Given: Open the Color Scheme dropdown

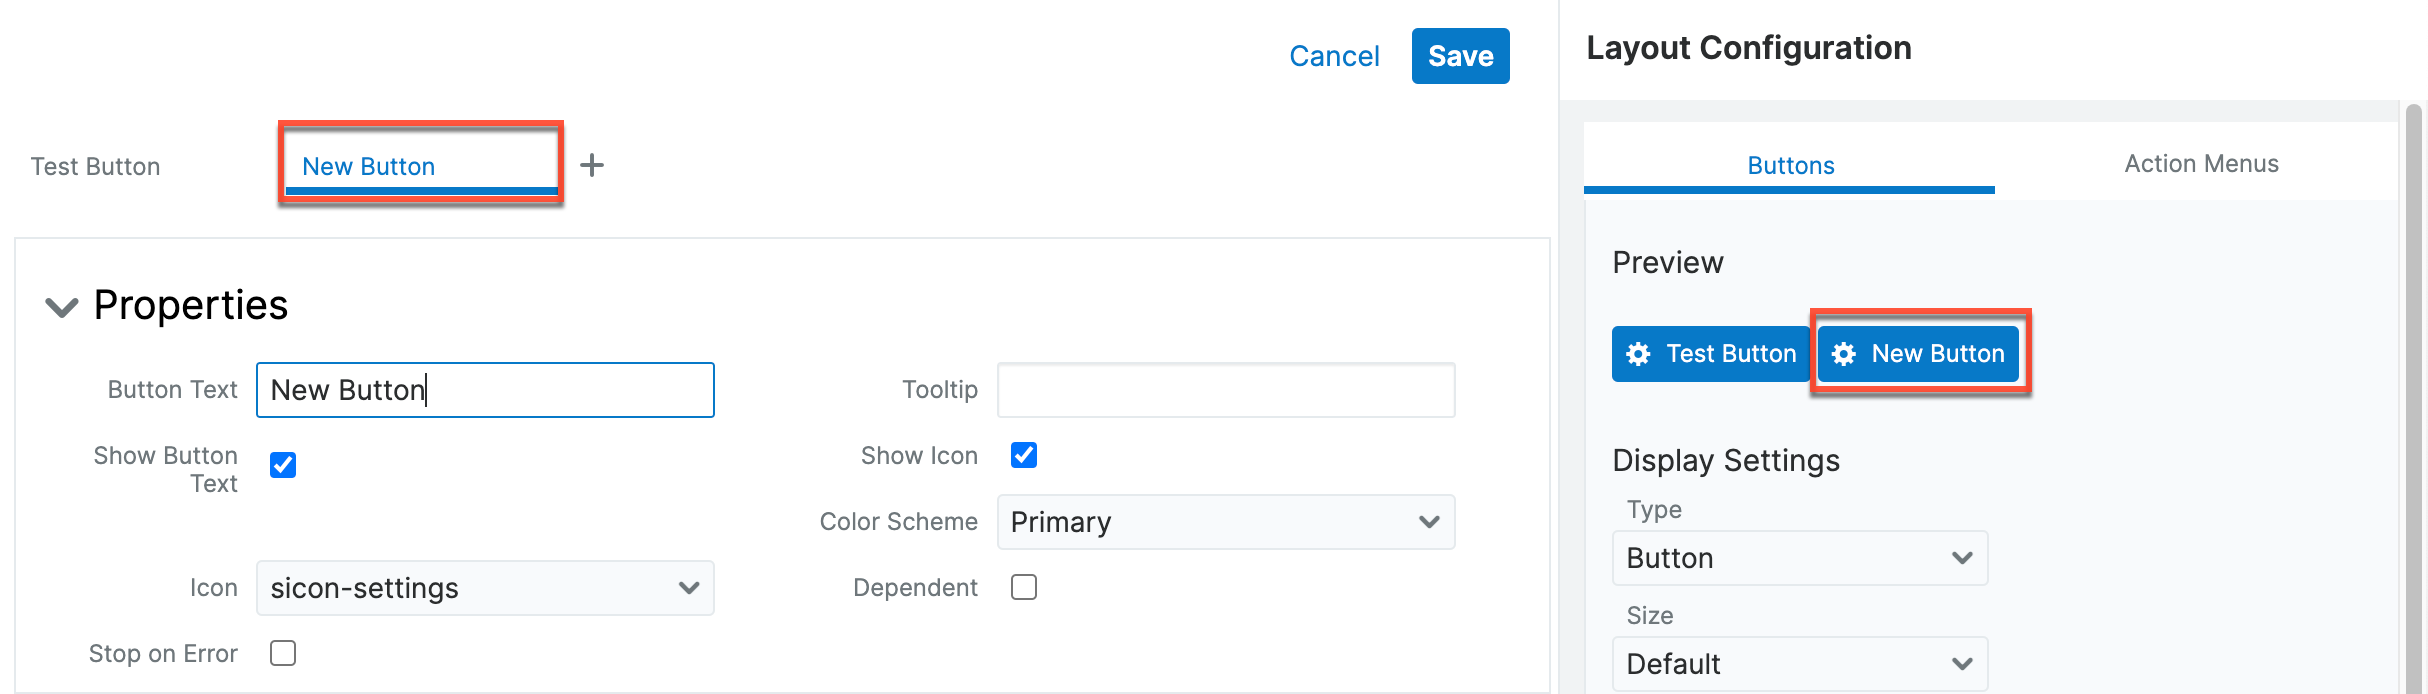Looking at the screenshot, I should tap(1225, 522).
